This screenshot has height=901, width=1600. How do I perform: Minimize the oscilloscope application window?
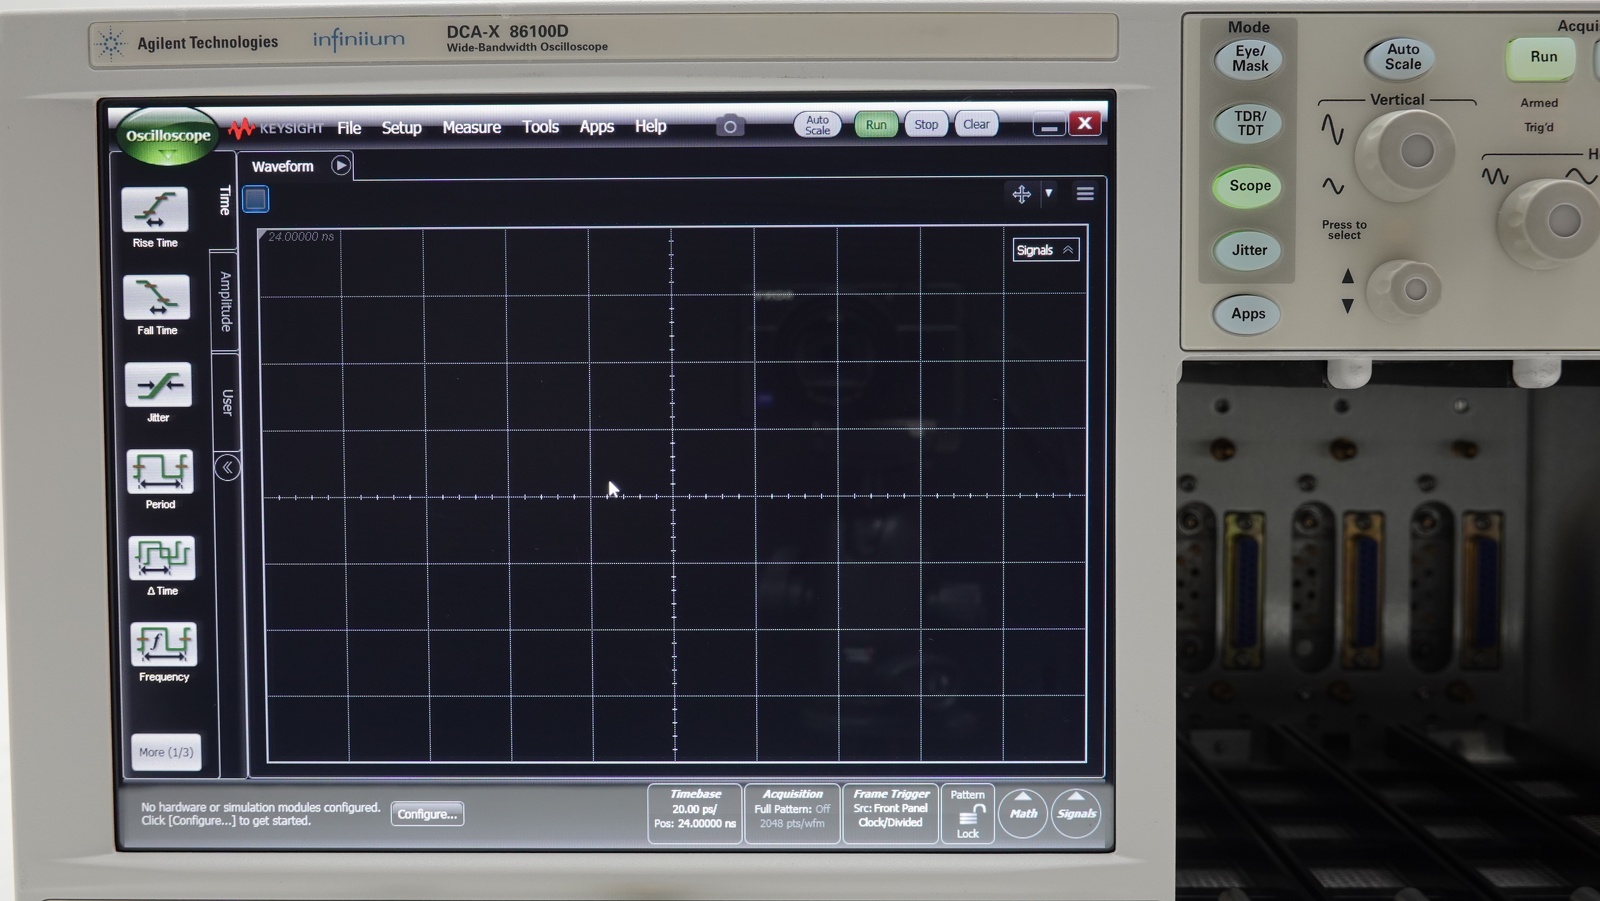point(1048,125)
